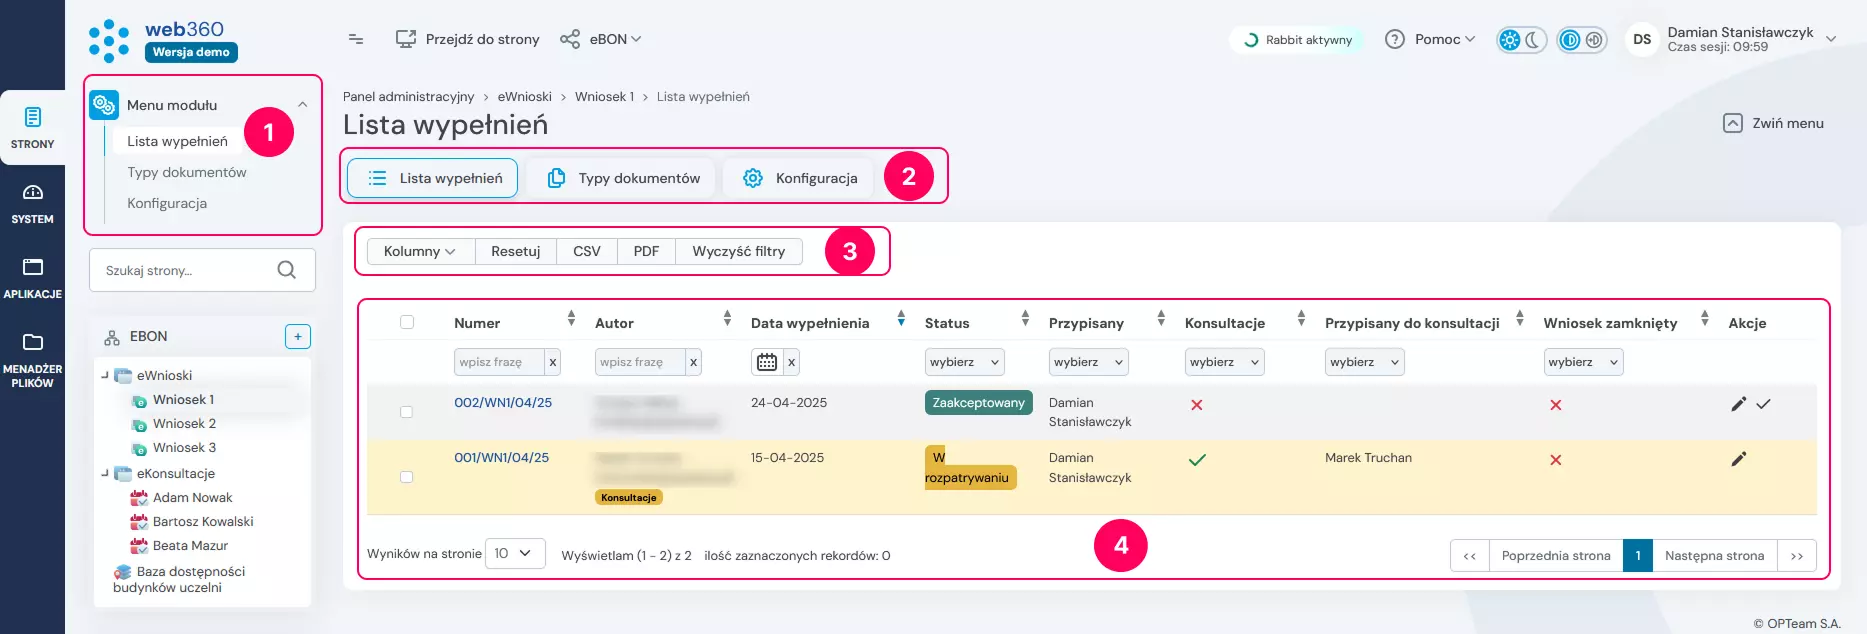1867x634 pixels.
Task: Toggle the light/dark theme switch
Action: 1521,40
